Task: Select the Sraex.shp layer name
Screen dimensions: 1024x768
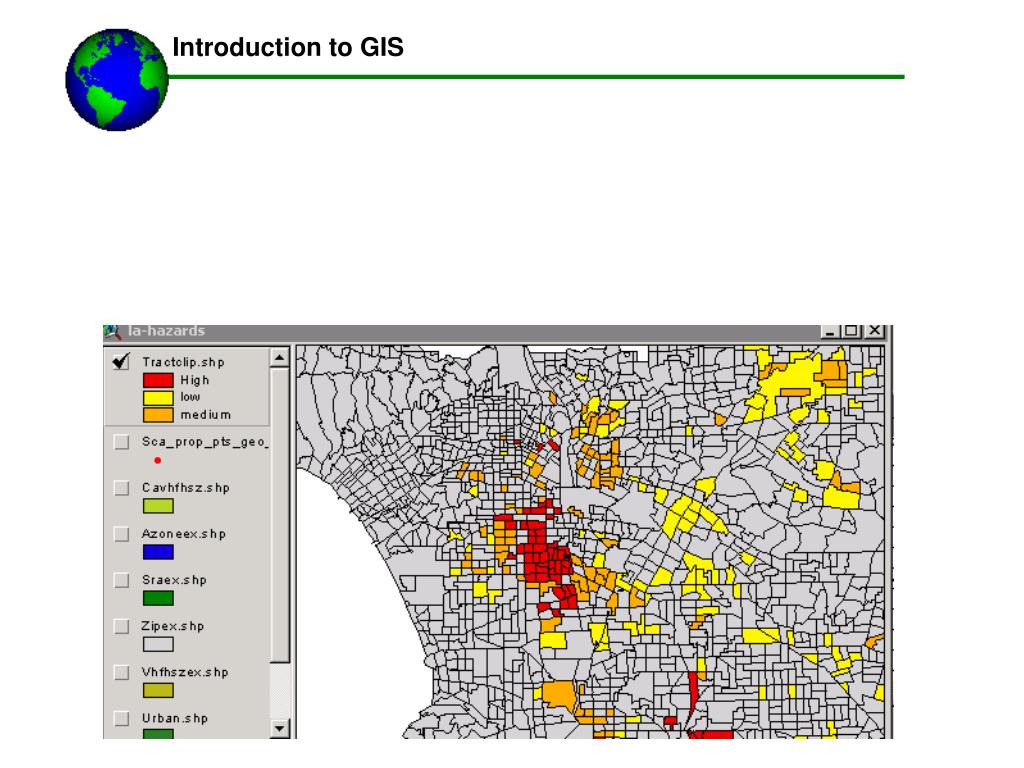Action: pyautogui.click(x=174, y=580)
